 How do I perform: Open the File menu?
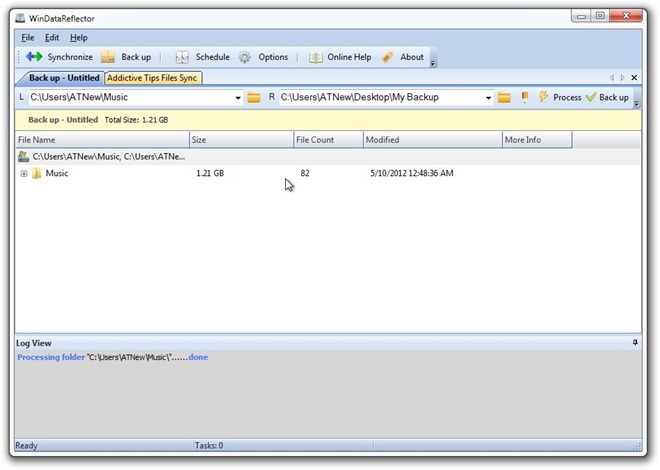pos(27,37)
